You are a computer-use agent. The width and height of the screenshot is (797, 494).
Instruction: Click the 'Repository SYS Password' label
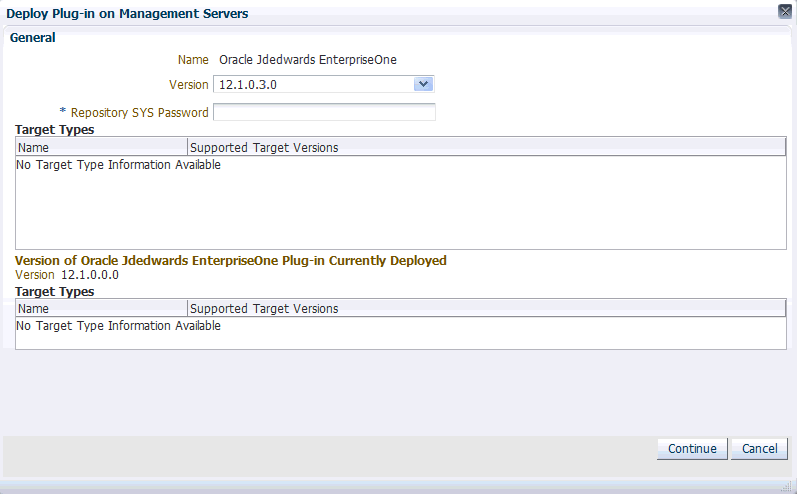pos(139,112)
